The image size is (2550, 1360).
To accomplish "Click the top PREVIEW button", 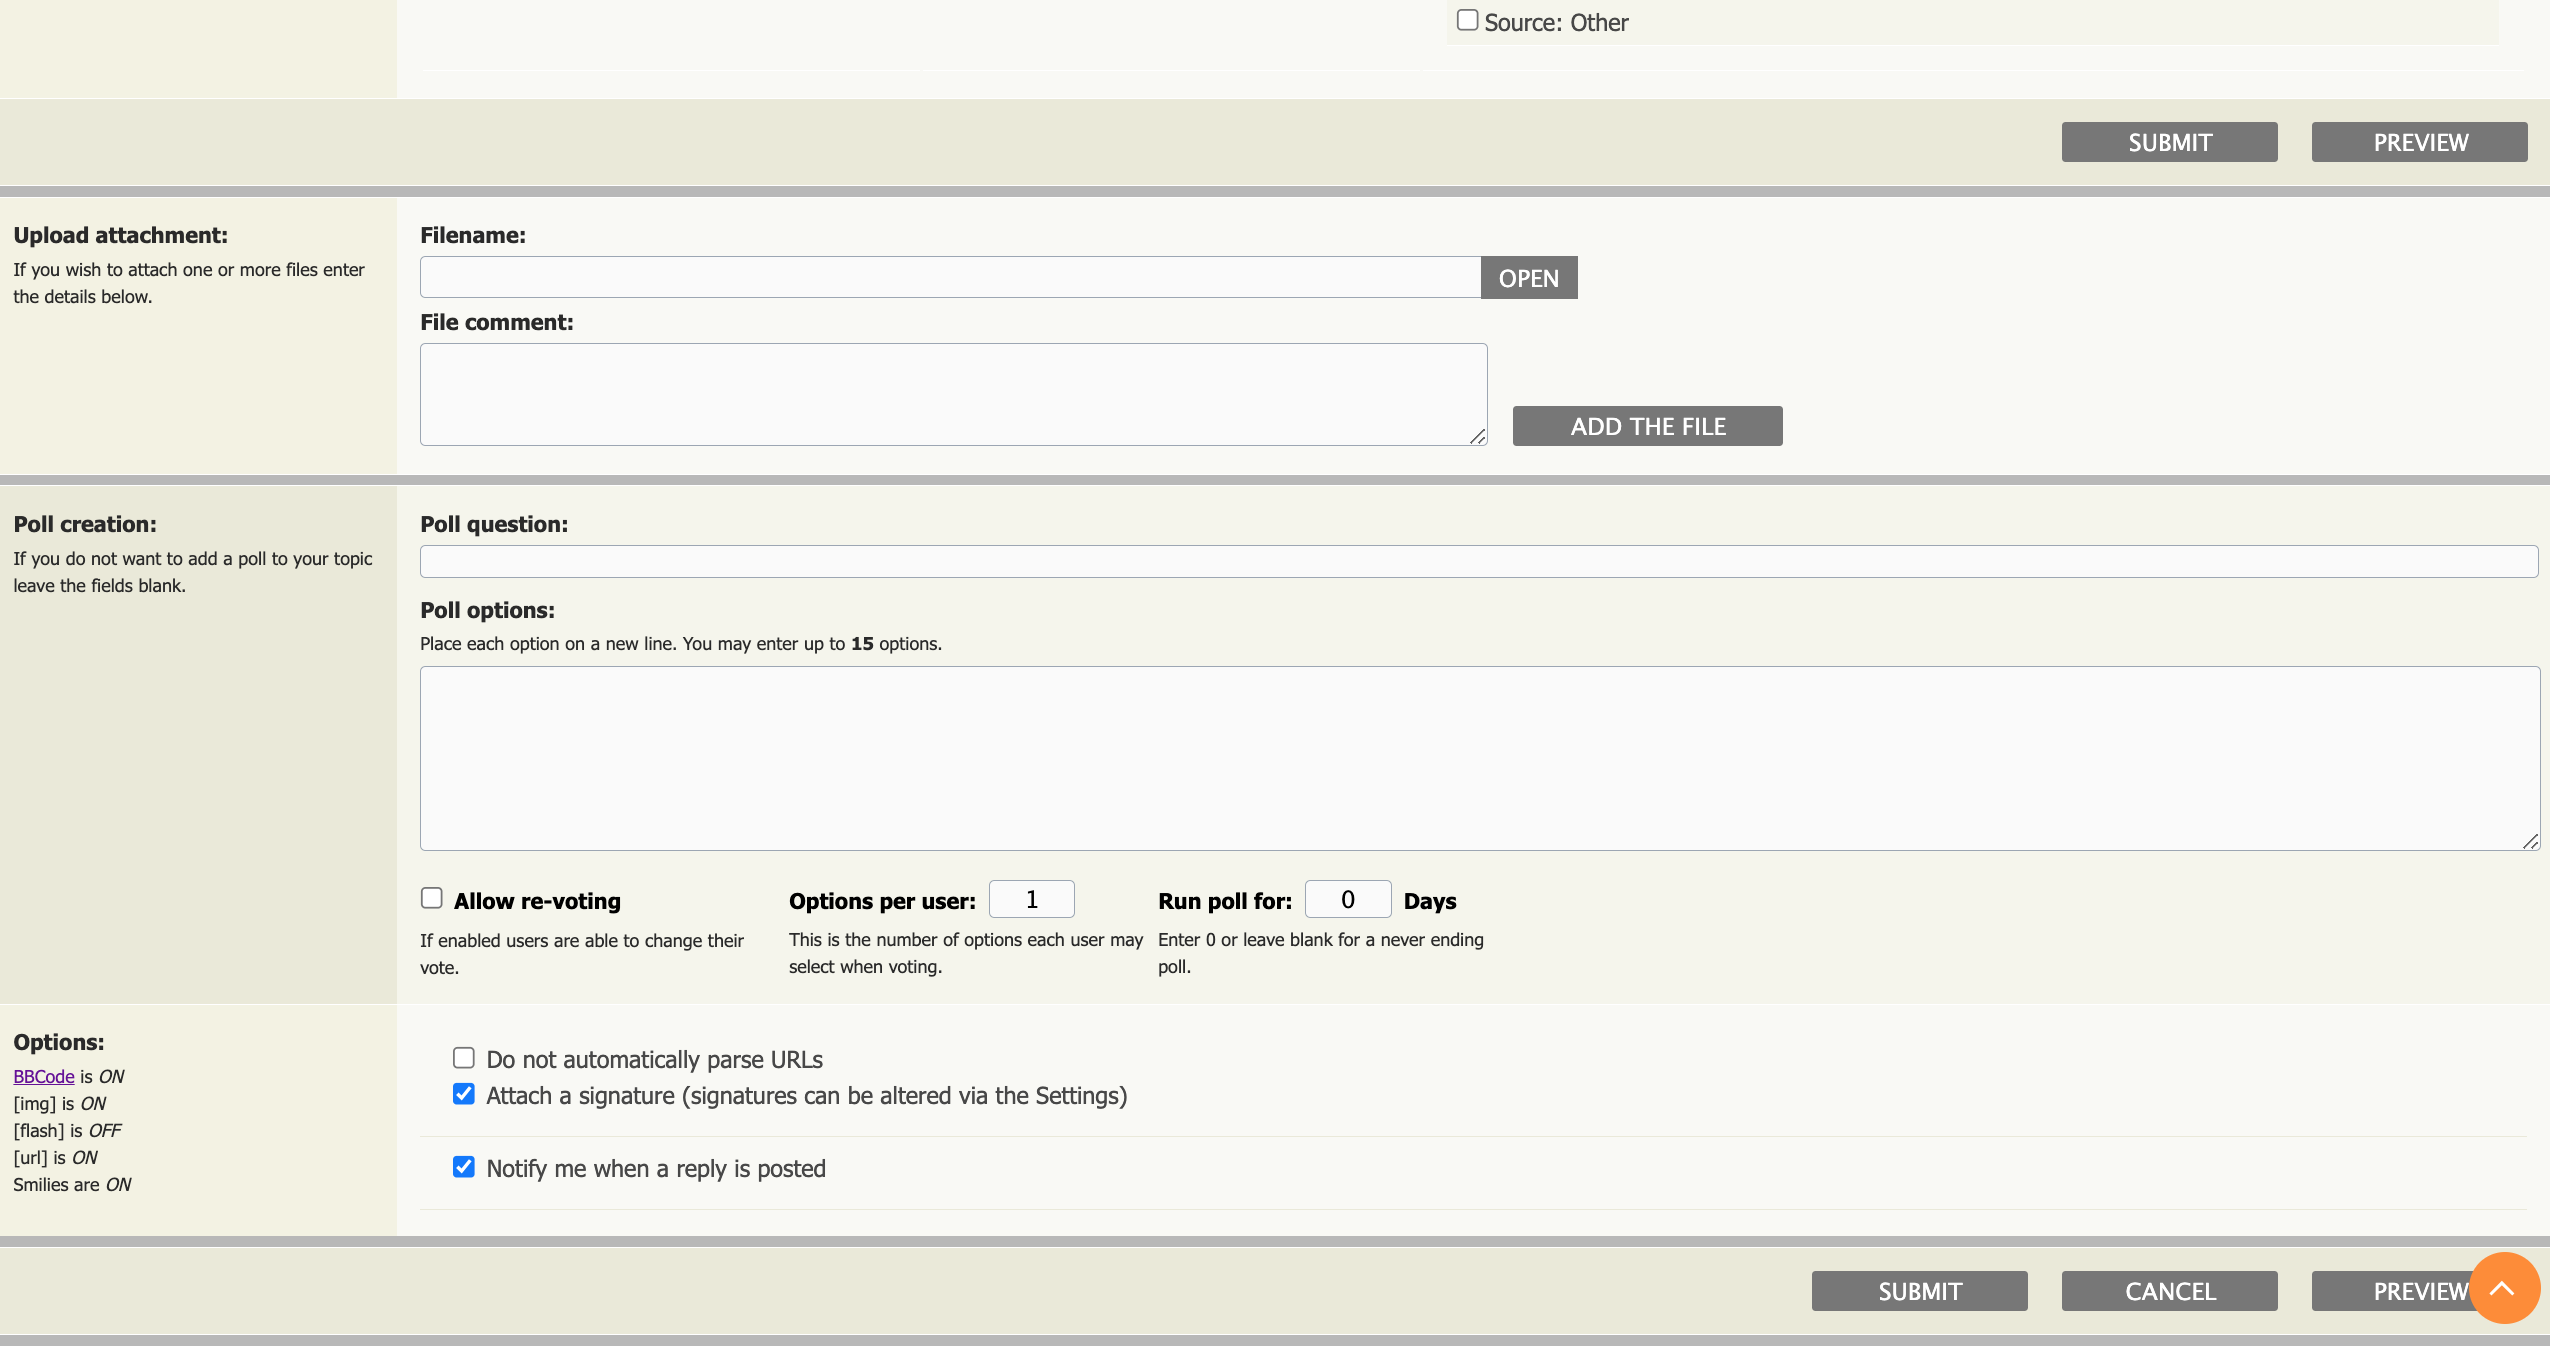I will point(2418,142).
